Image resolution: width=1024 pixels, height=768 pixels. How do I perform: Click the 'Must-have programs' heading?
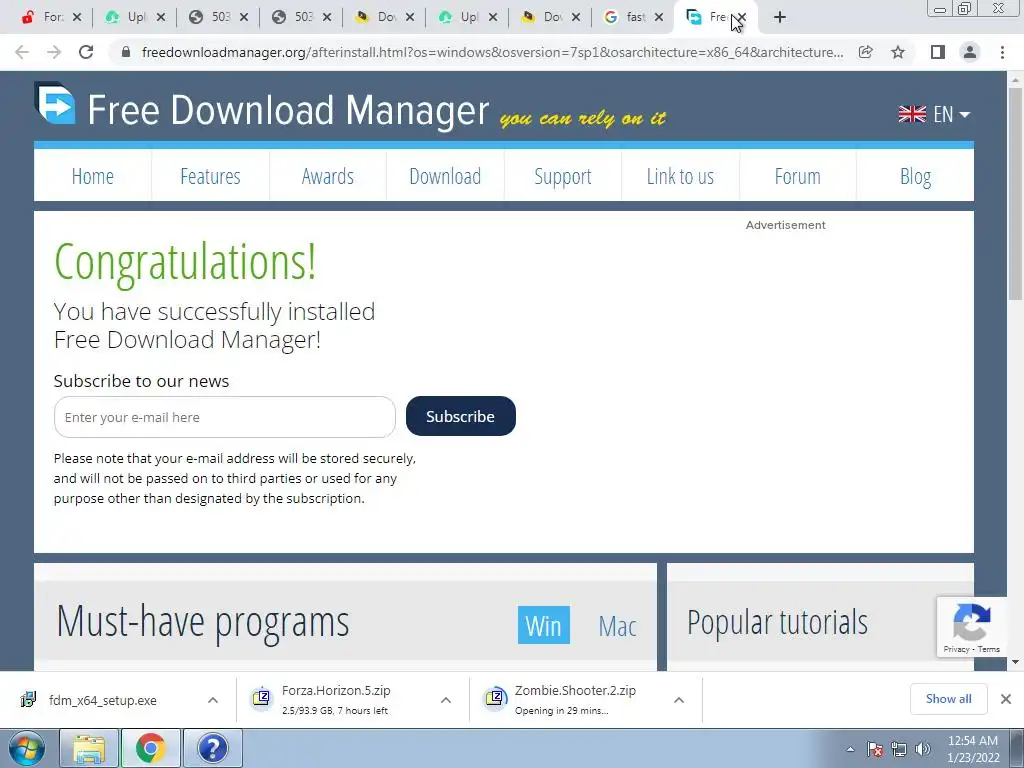tap(202, 622)
